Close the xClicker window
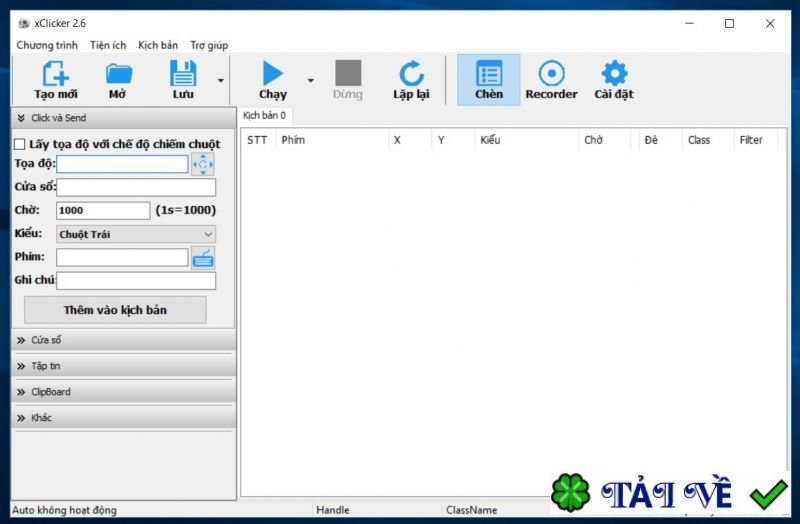 [x=770, y=23]
